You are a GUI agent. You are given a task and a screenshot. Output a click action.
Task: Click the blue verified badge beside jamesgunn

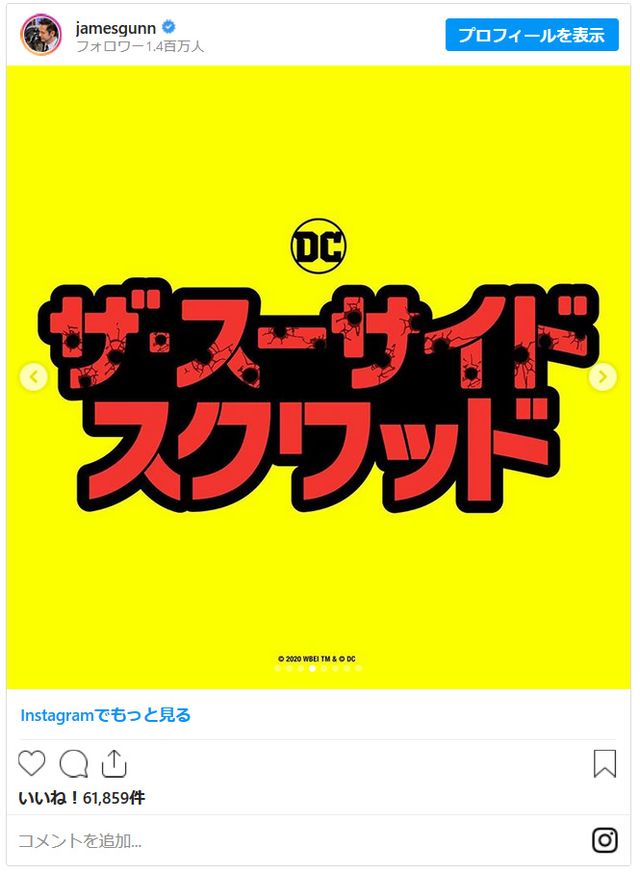168,26
